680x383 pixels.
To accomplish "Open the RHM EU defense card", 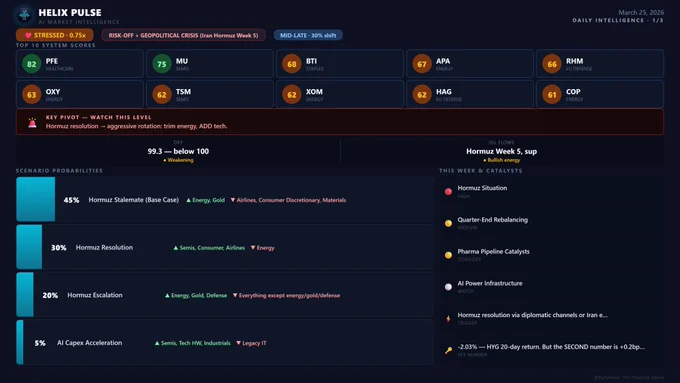I will [600, 64].
